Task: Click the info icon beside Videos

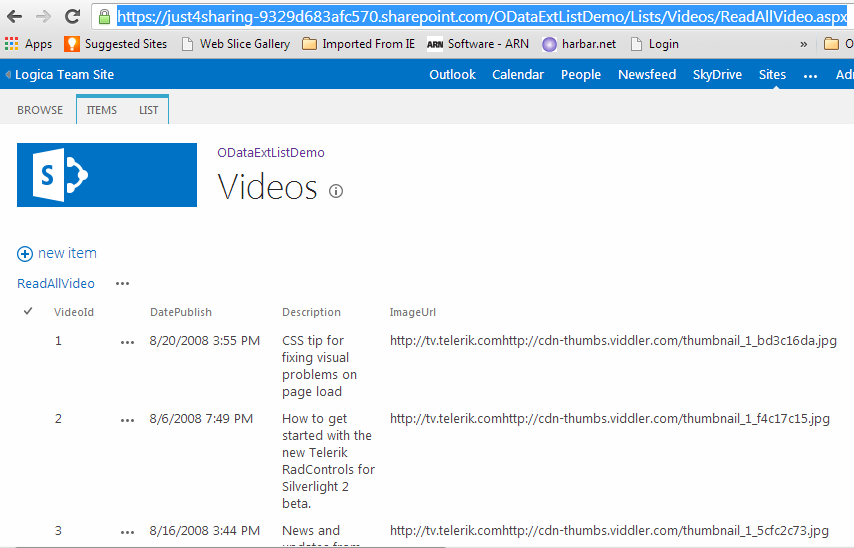Action: click(x=336, y=191)
